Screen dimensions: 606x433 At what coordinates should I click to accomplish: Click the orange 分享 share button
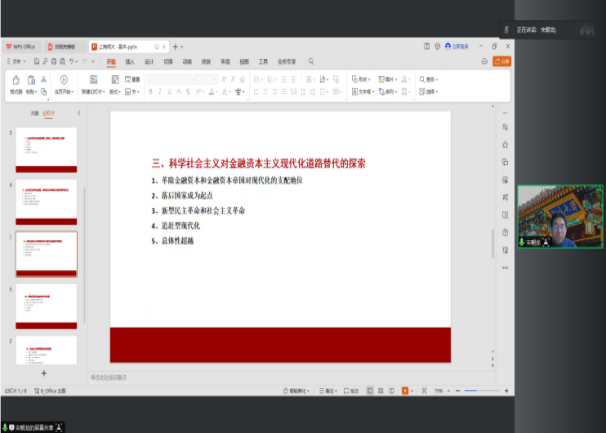click(503, 61)
